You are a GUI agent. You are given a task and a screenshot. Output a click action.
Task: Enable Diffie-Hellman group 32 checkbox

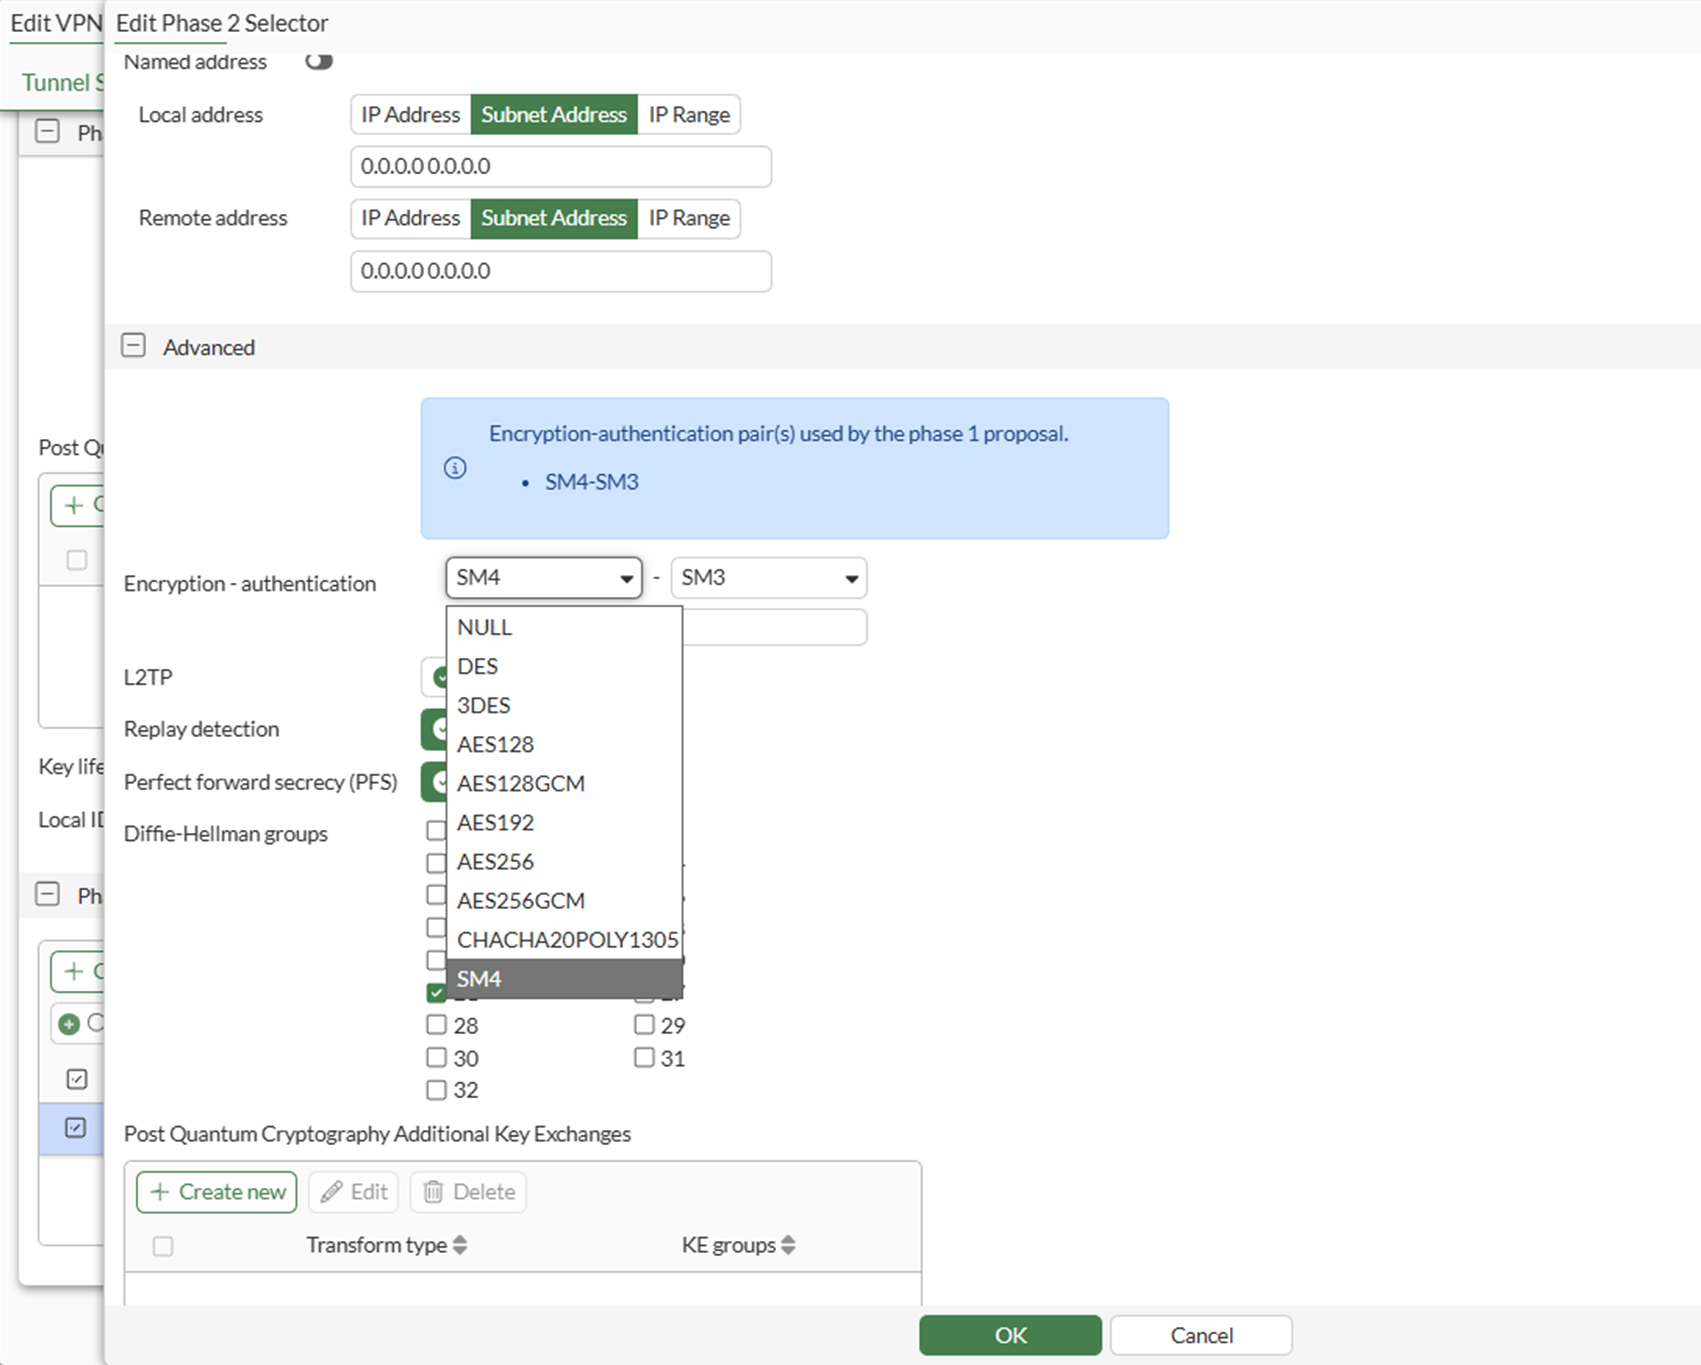[x=436, y=1090]
